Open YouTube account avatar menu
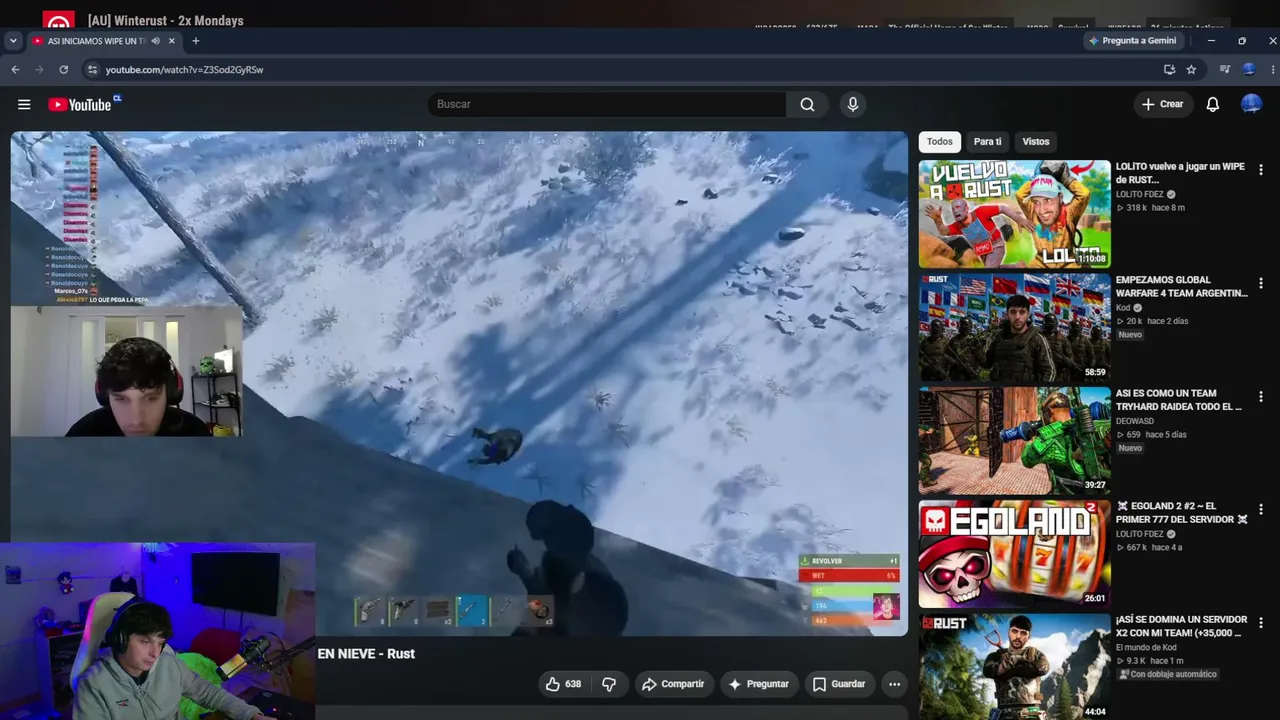This screenshot has height=720, width=1280. tap(1251, 104)
